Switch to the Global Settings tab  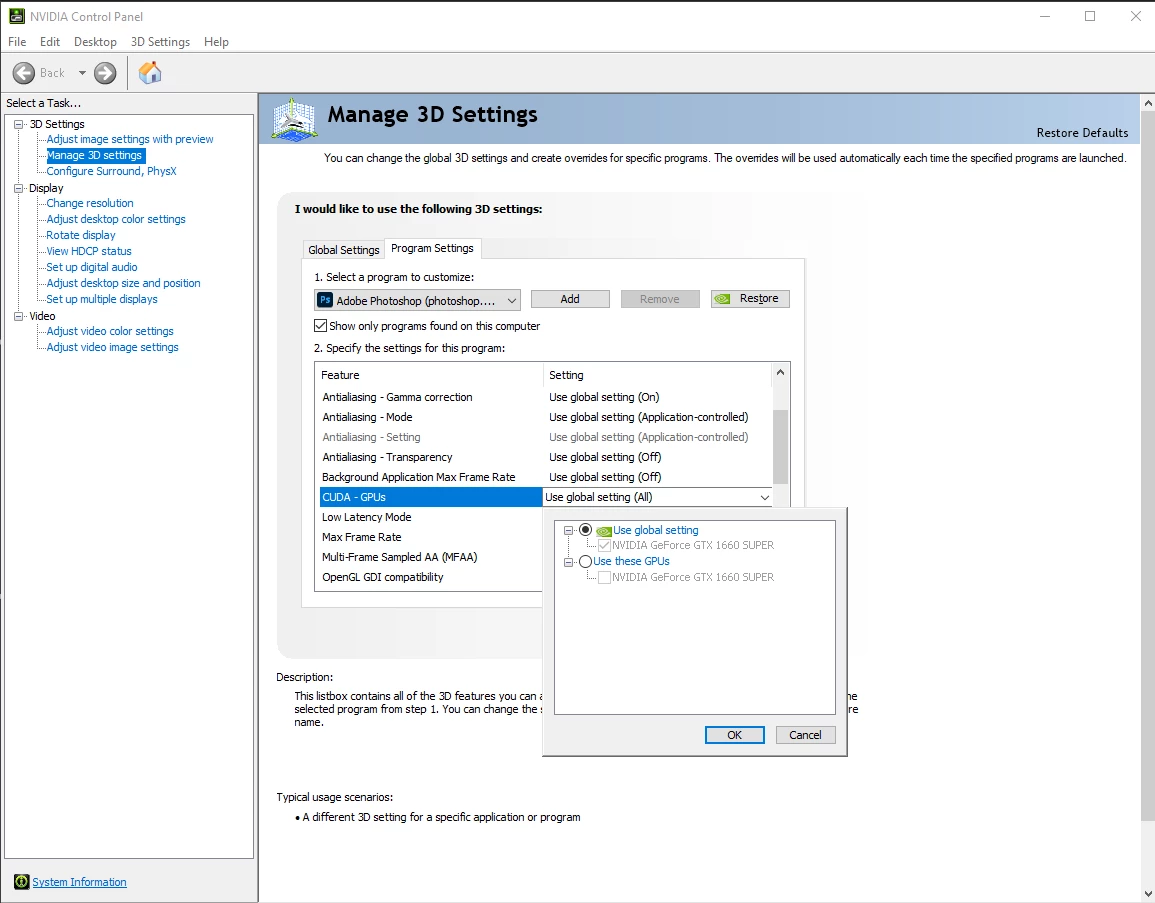pyautogui.click(x=343, y=250)
